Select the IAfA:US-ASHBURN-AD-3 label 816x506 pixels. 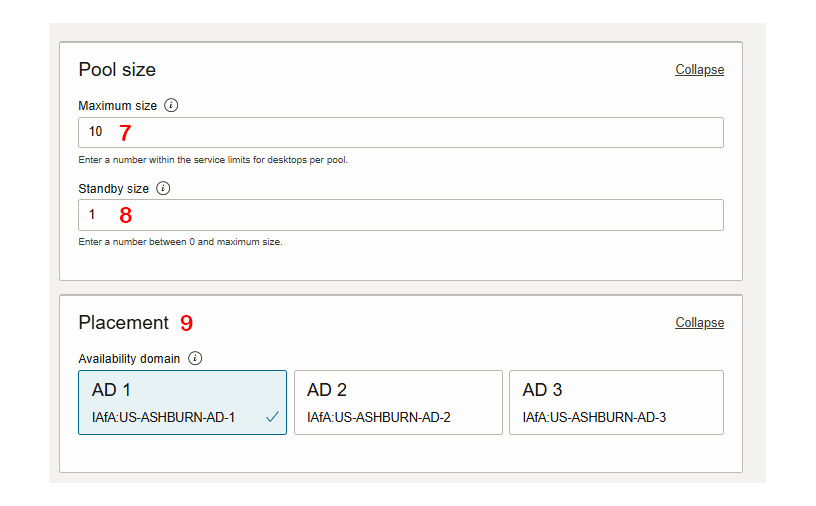pyautogui.click(x=594, y=418)
